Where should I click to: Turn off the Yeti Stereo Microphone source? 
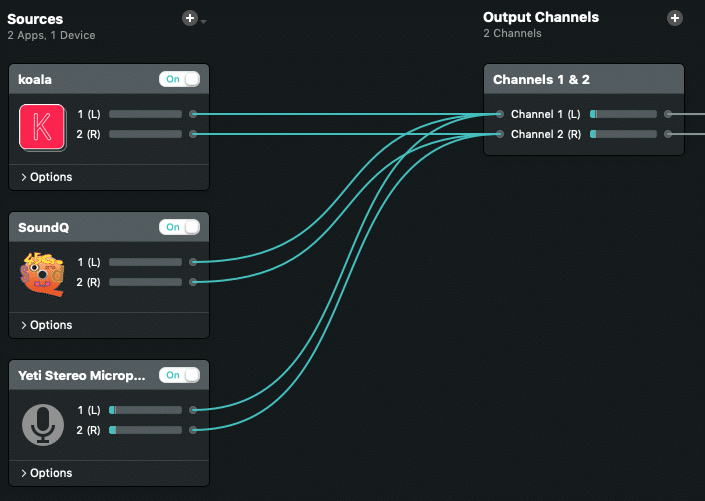179,375
